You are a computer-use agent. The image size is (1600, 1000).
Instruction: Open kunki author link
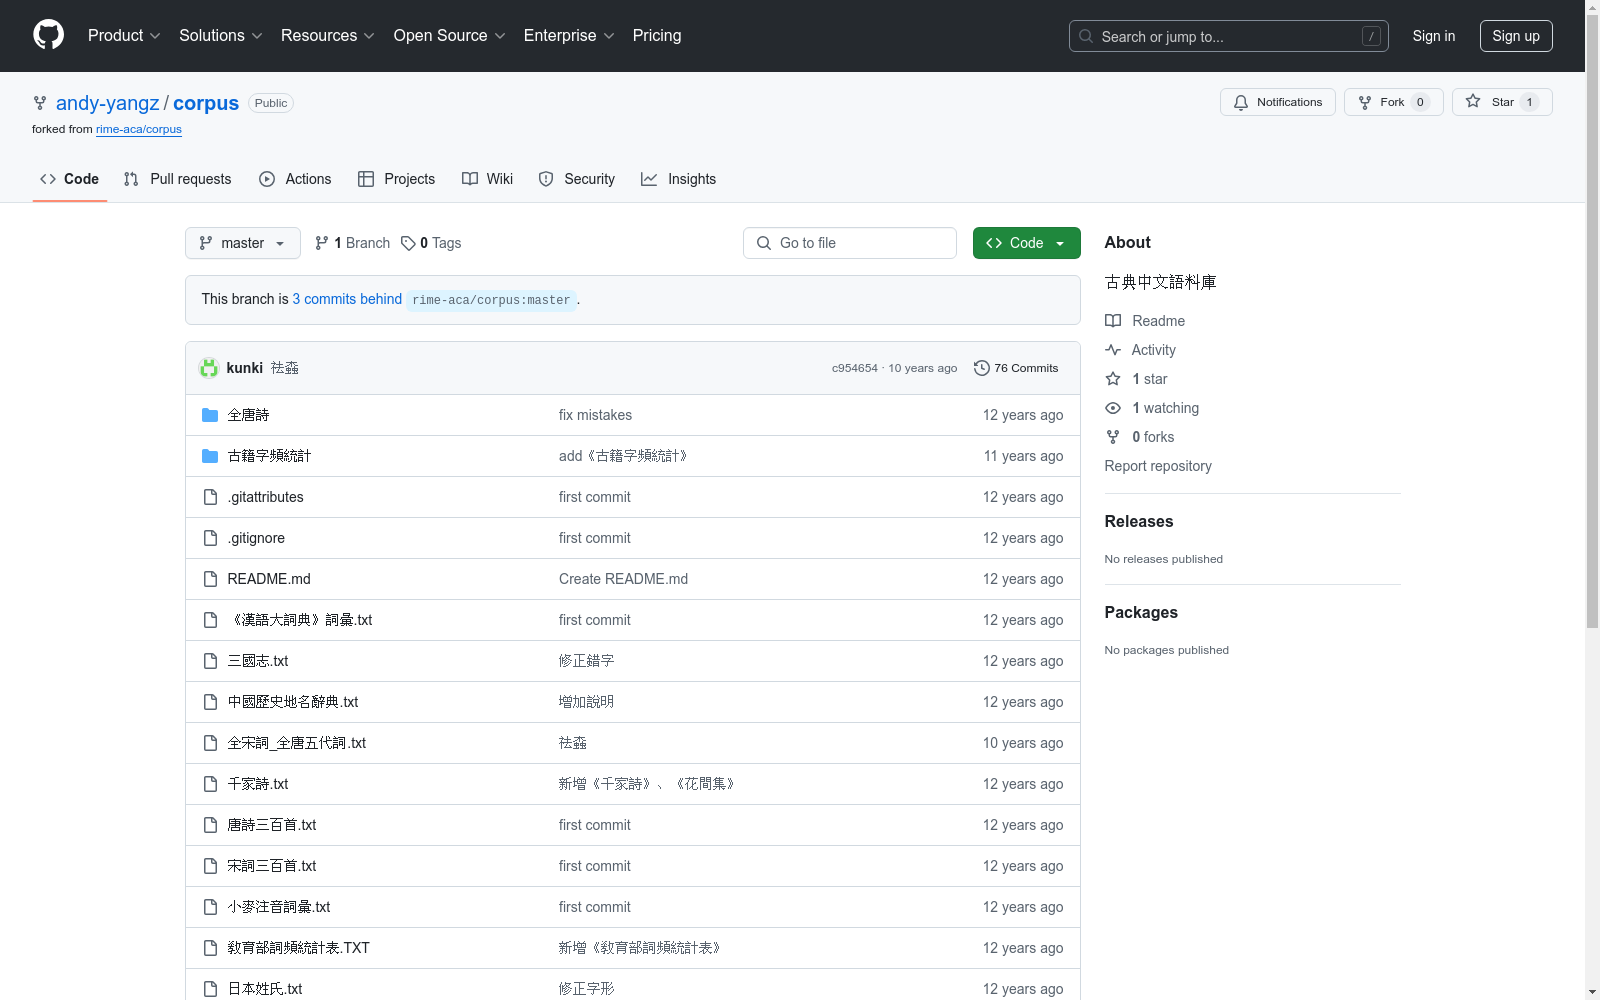click(x=244, y=368)
